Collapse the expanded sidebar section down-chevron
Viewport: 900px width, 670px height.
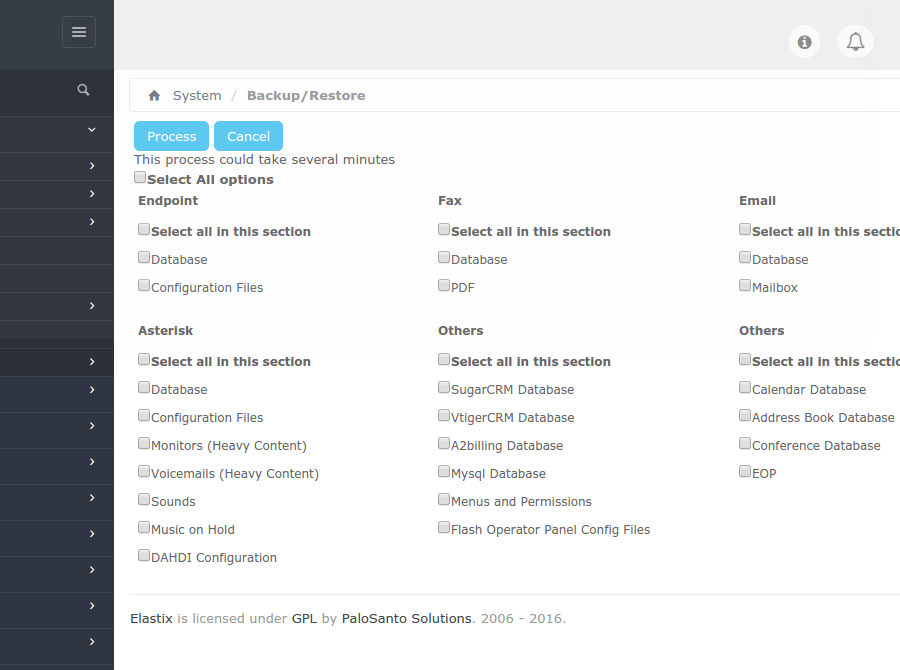pyautogui.click(x=91, y=129)
